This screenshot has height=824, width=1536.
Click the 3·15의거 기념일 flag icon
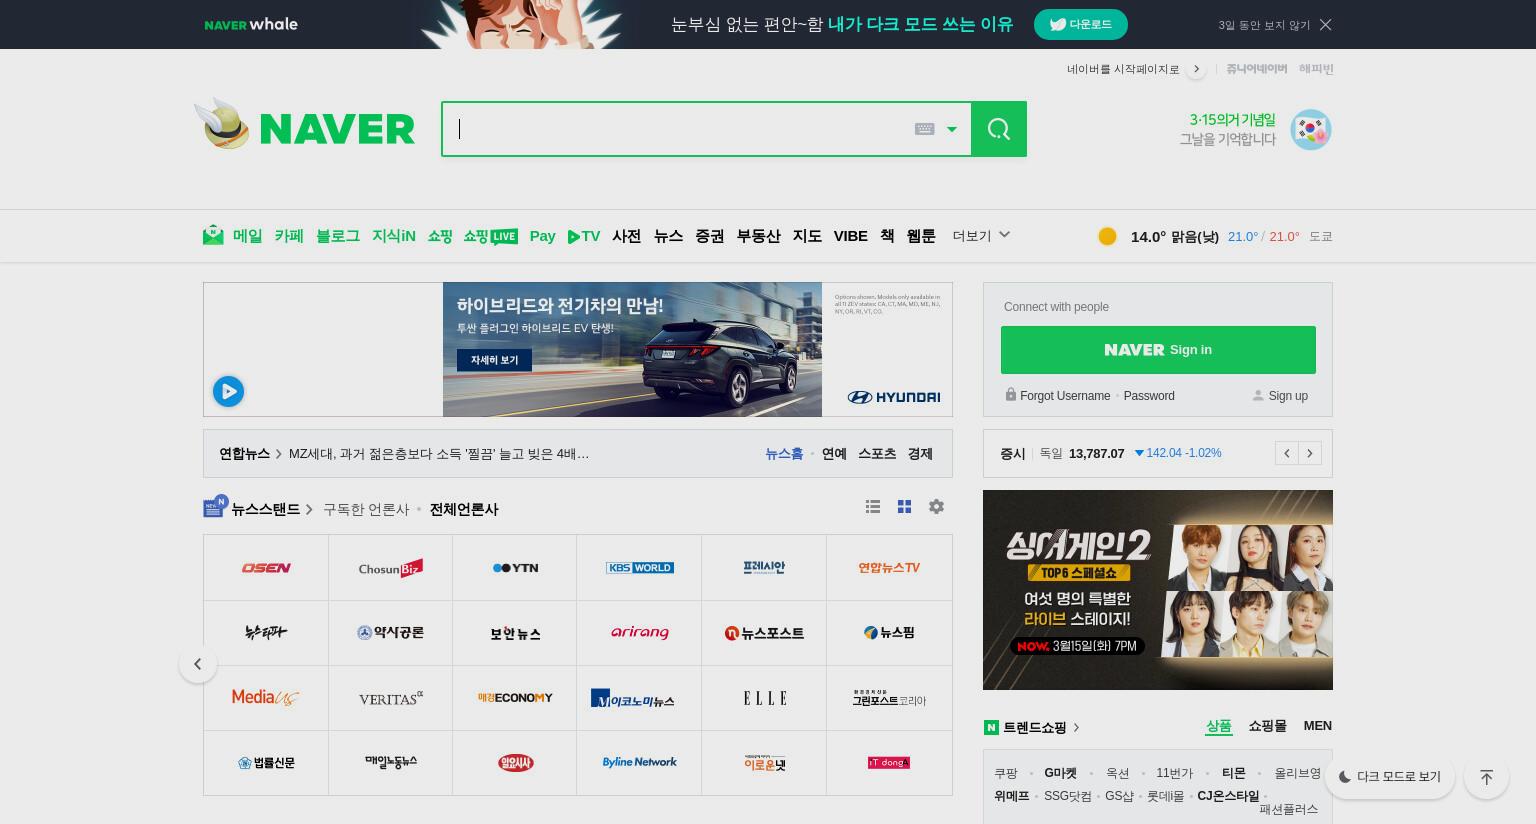(1311, 130)
